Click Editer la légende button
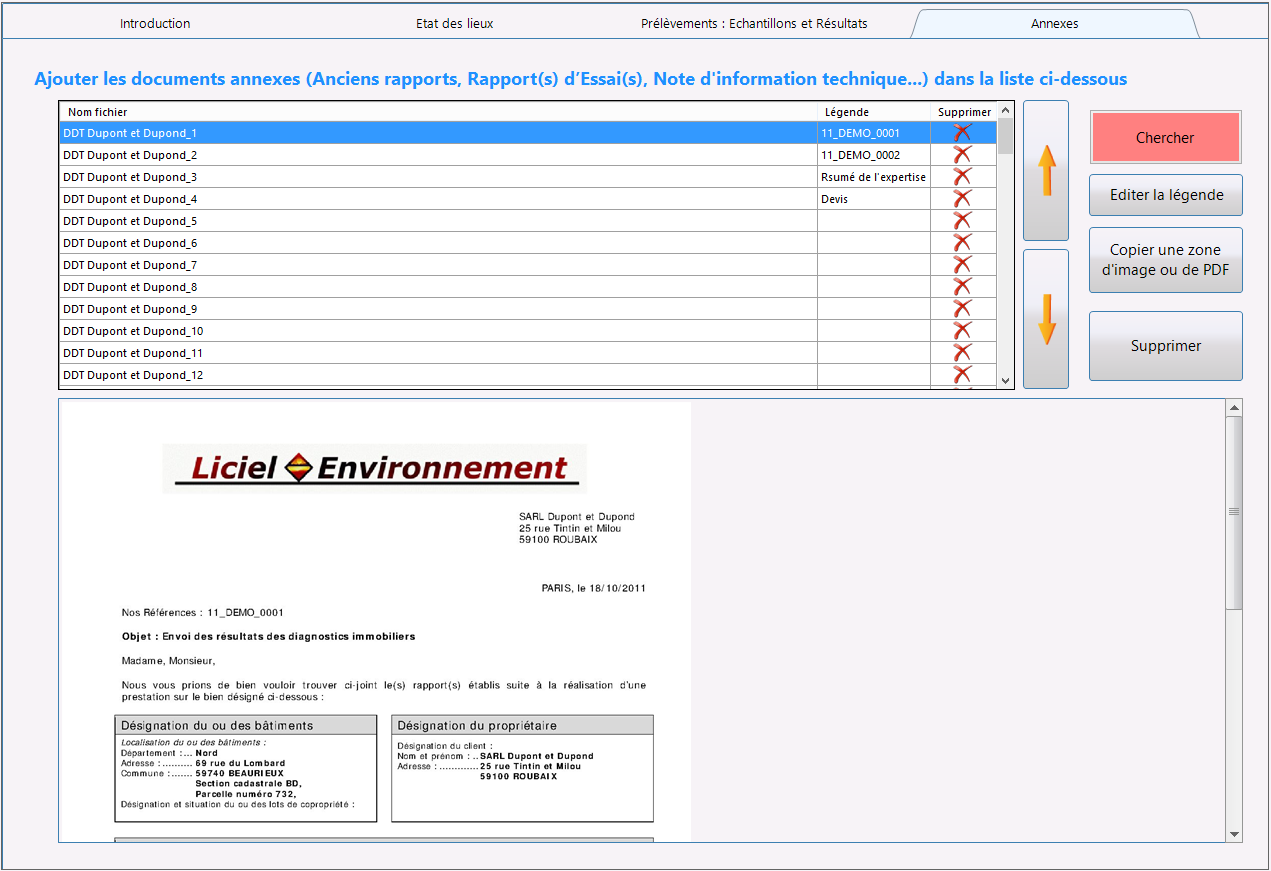The image size is (1271, 871). click(1166, 195)
